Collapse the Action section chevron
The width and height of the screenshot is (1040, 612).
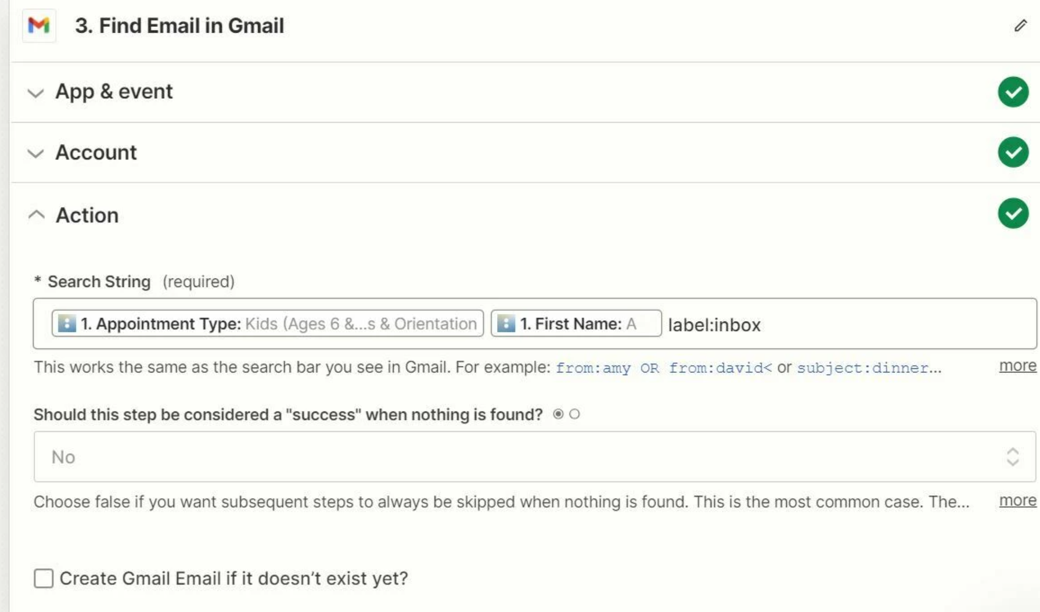(36, 215)
